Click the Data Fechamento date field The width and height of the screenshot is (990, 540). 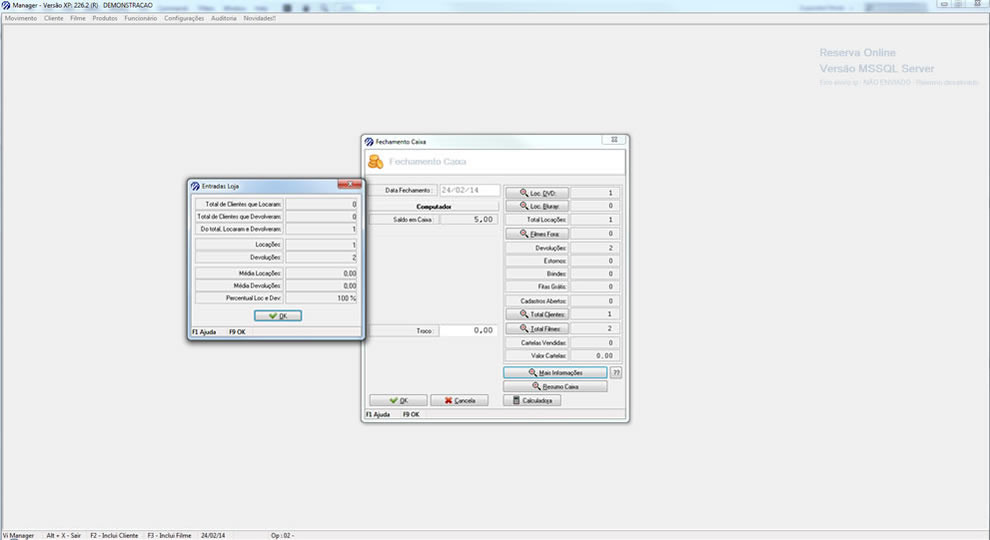pos(469,190)
